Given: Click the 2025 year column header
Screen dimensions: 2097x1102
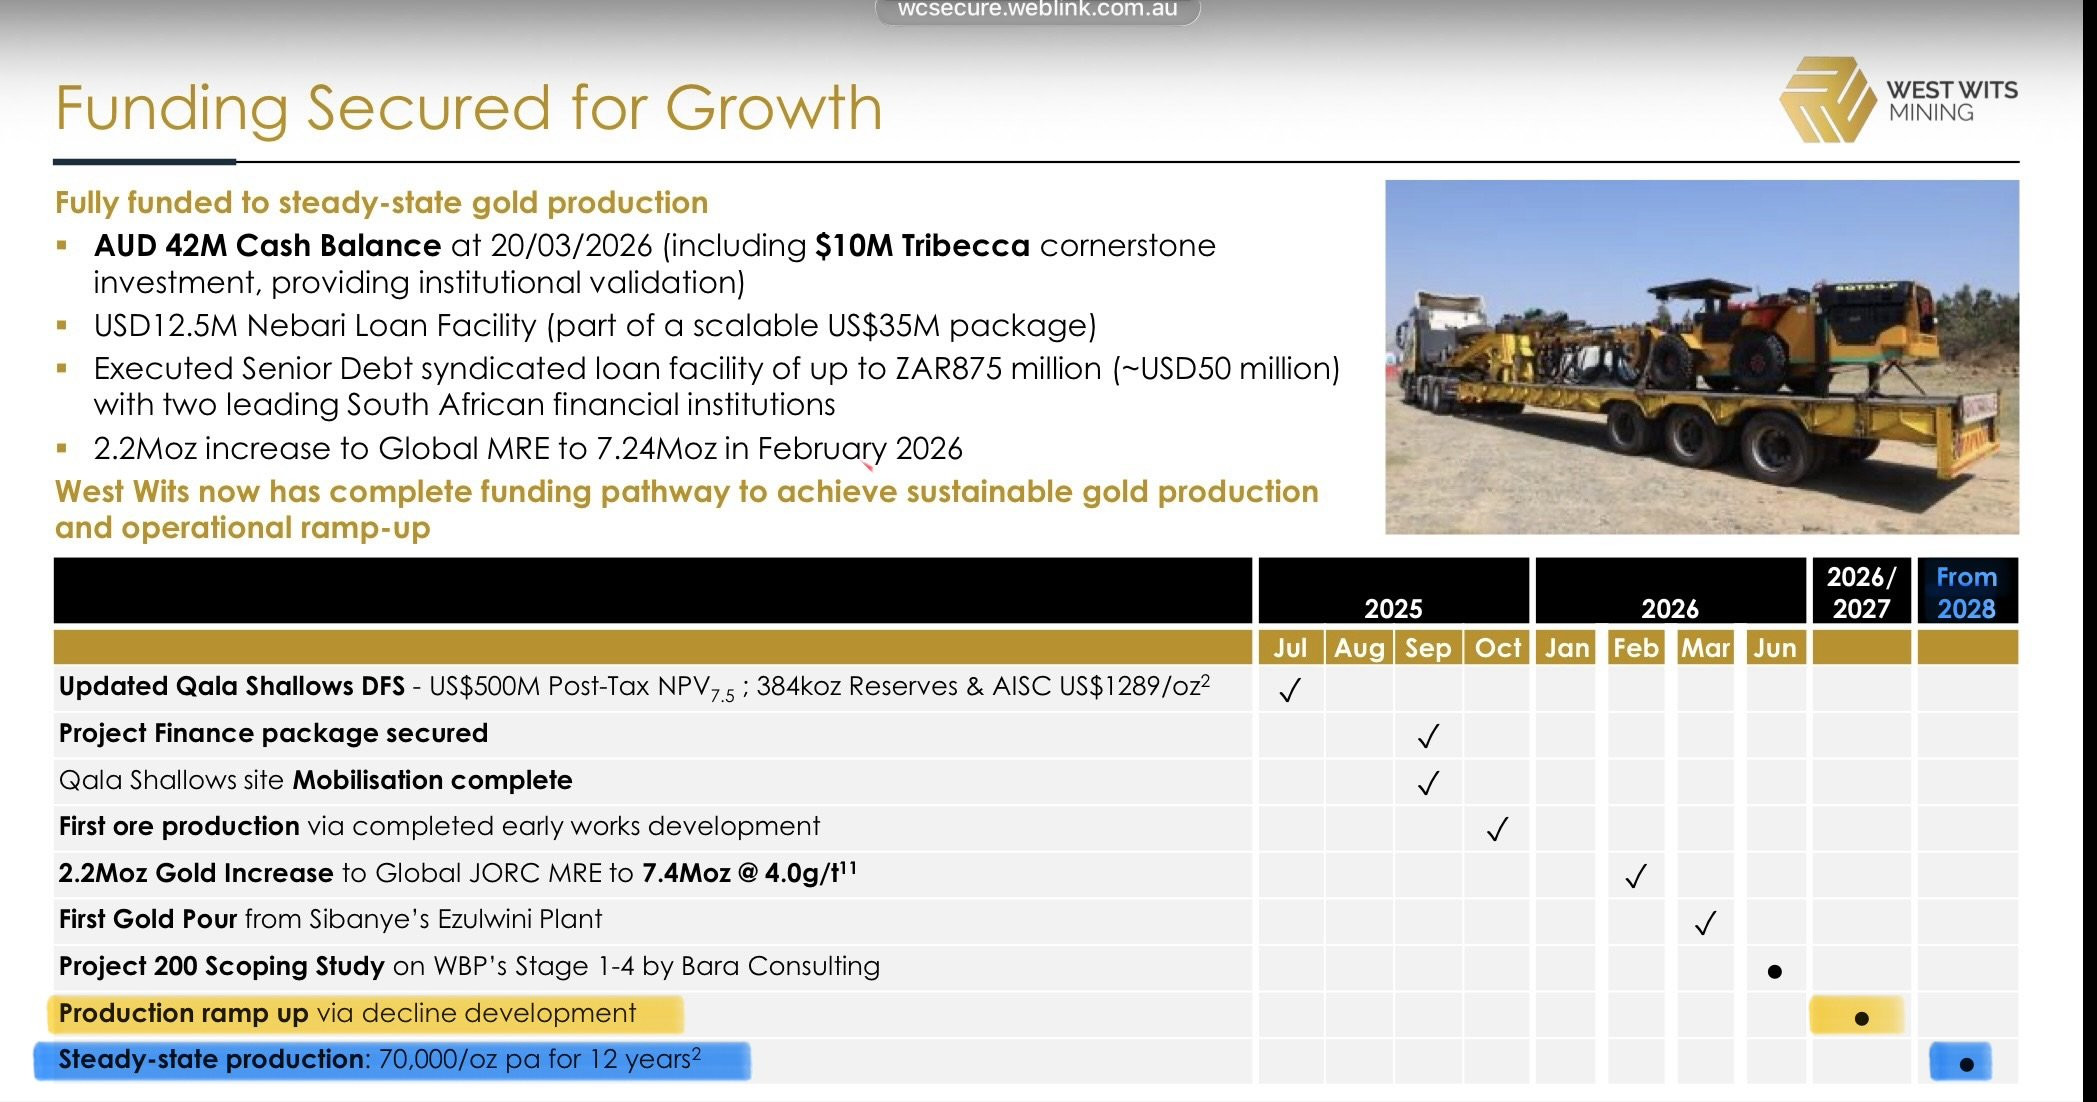Looking at the screenshot, I should [1393, 591].
